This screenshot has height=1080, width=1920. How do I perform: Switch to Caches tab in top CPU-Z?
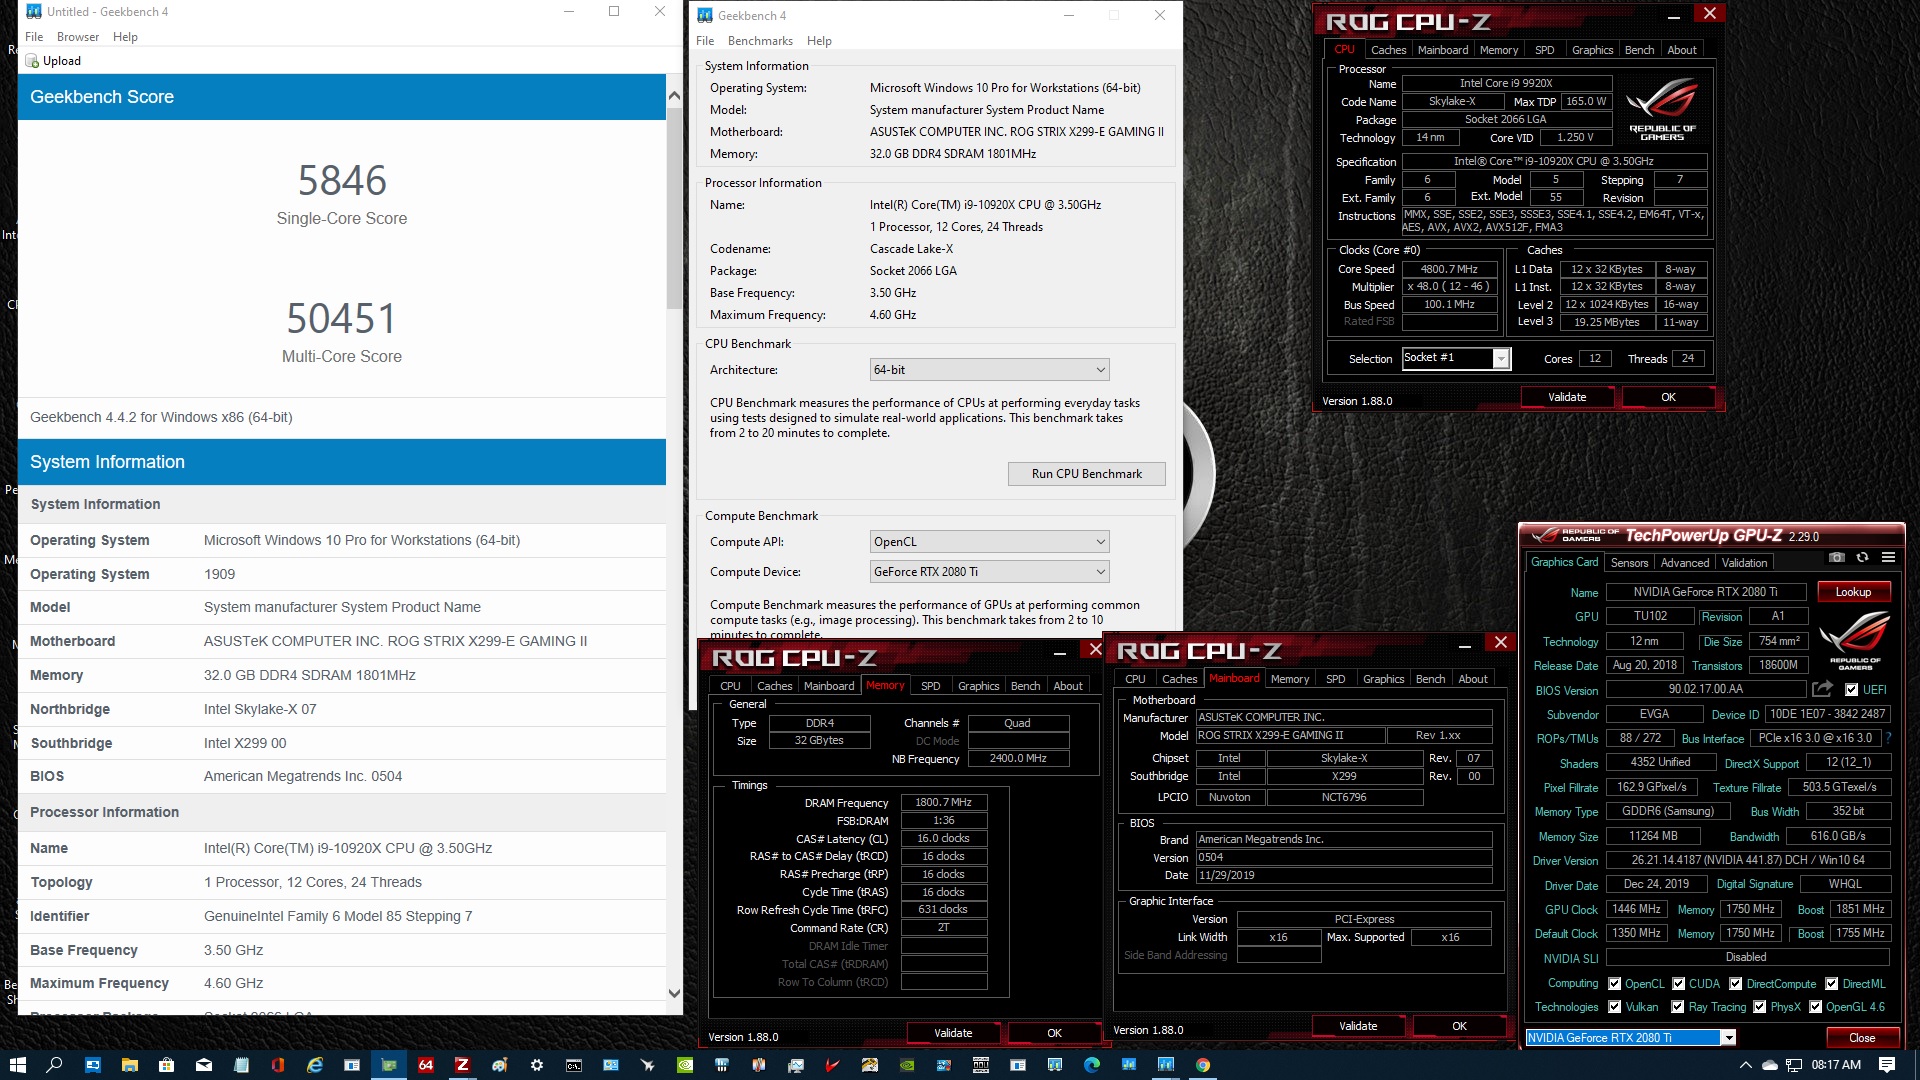point(1388,50)
